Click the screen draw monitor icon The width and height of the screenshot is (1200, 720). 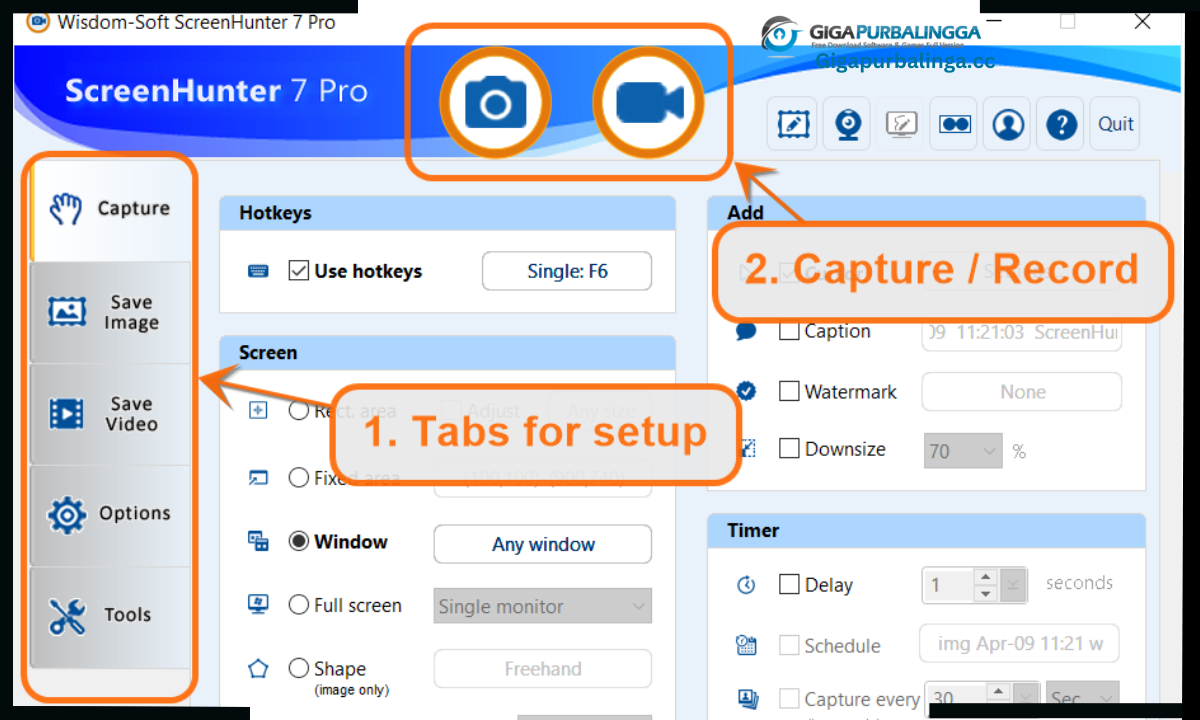[901, 124]
